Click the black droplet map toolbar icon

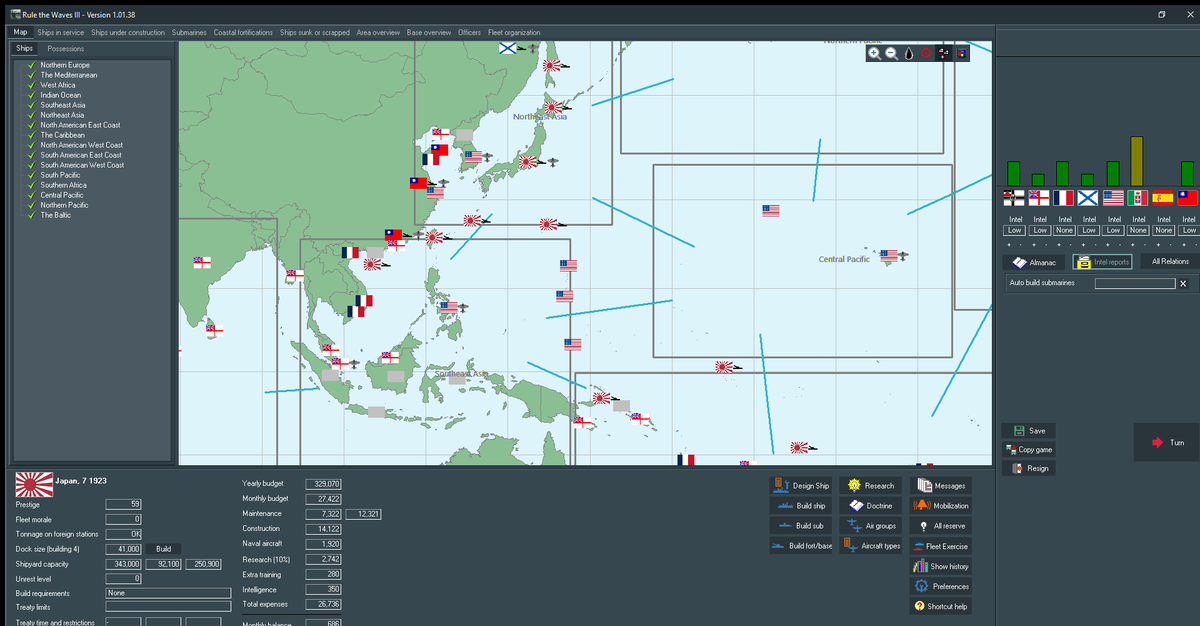point(909,53)
